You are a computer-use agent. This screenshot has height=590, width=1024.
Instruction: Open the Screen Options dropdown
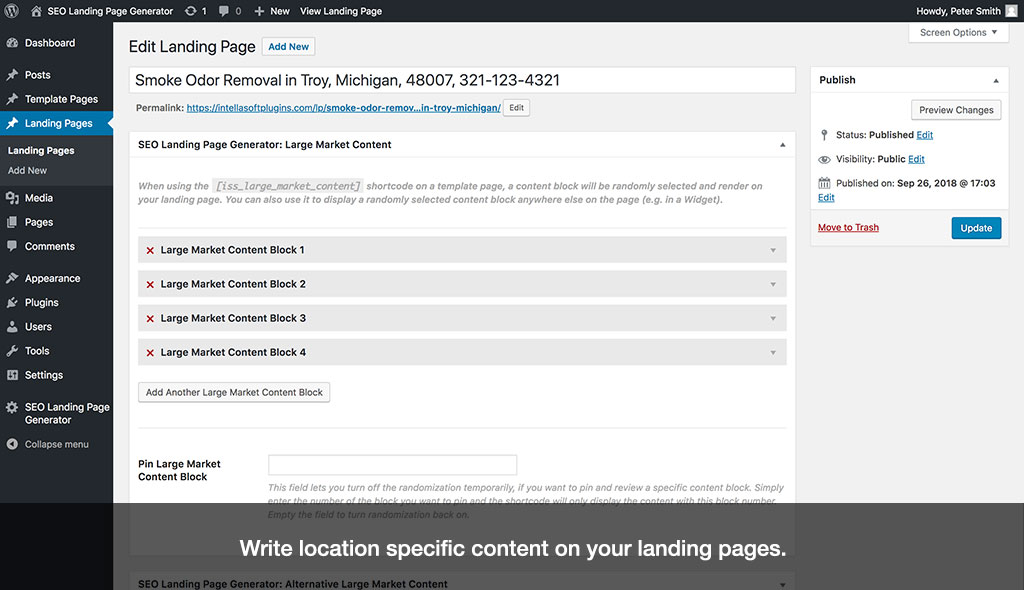pyautogui.click(x=956, y=31)
